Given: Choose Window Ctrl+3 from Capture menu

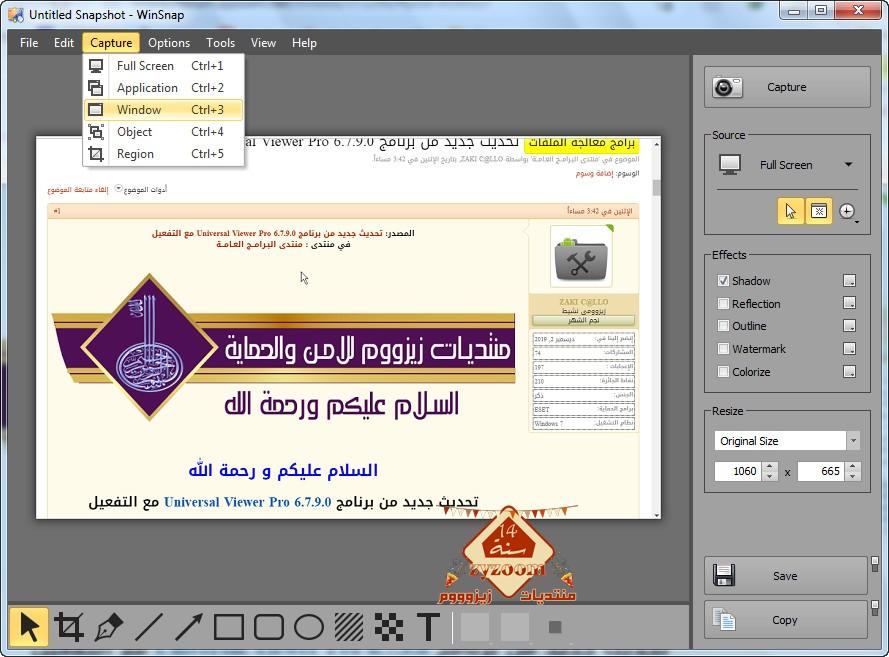Looking at the screenshot, I should [x=163, y=109].
